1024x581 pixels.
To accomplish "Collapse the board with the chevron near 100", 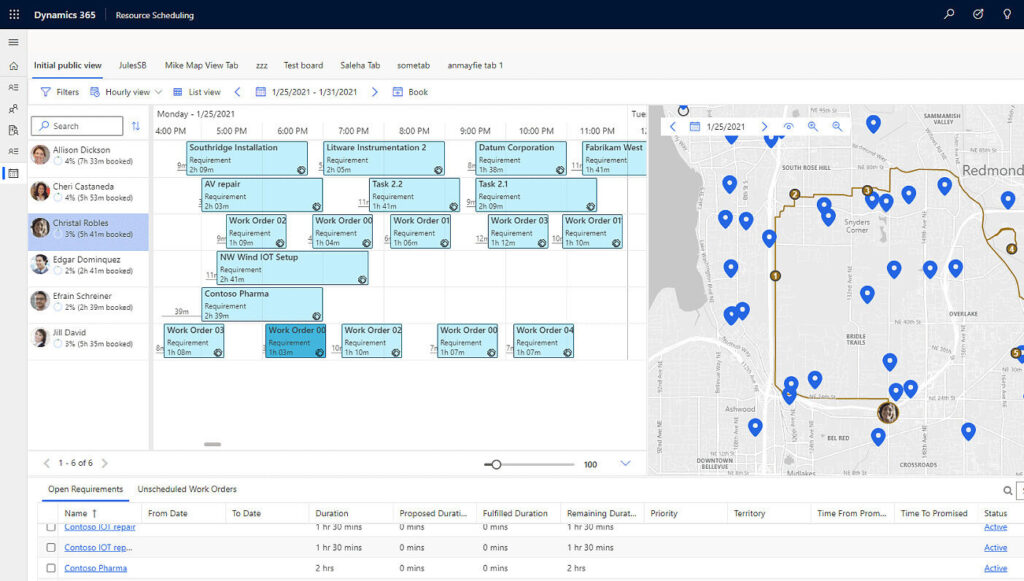I will [x=625, y=463].
